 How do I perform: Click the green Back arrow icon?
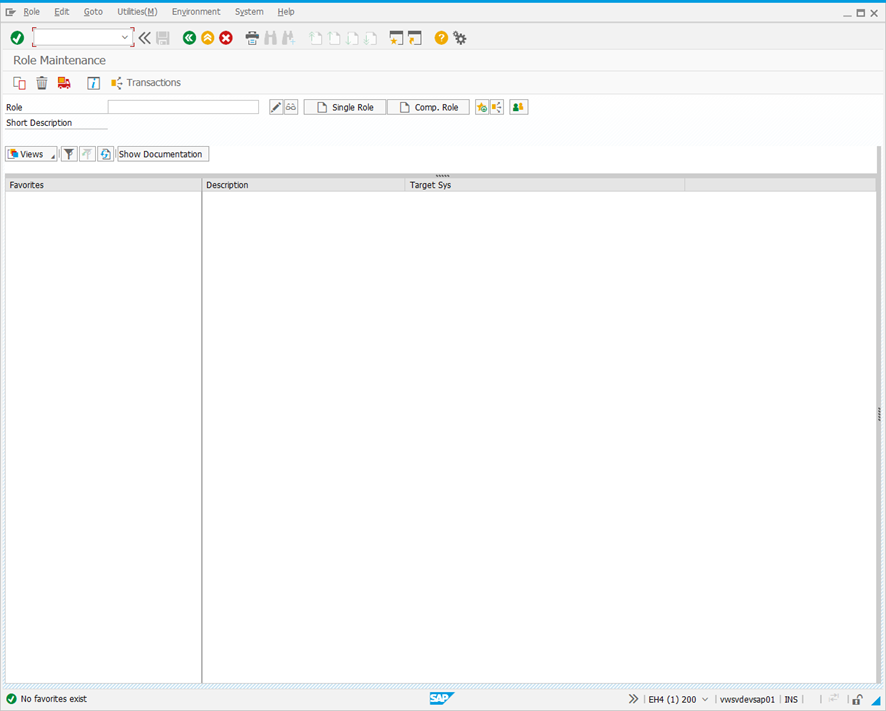click(189, 38)
